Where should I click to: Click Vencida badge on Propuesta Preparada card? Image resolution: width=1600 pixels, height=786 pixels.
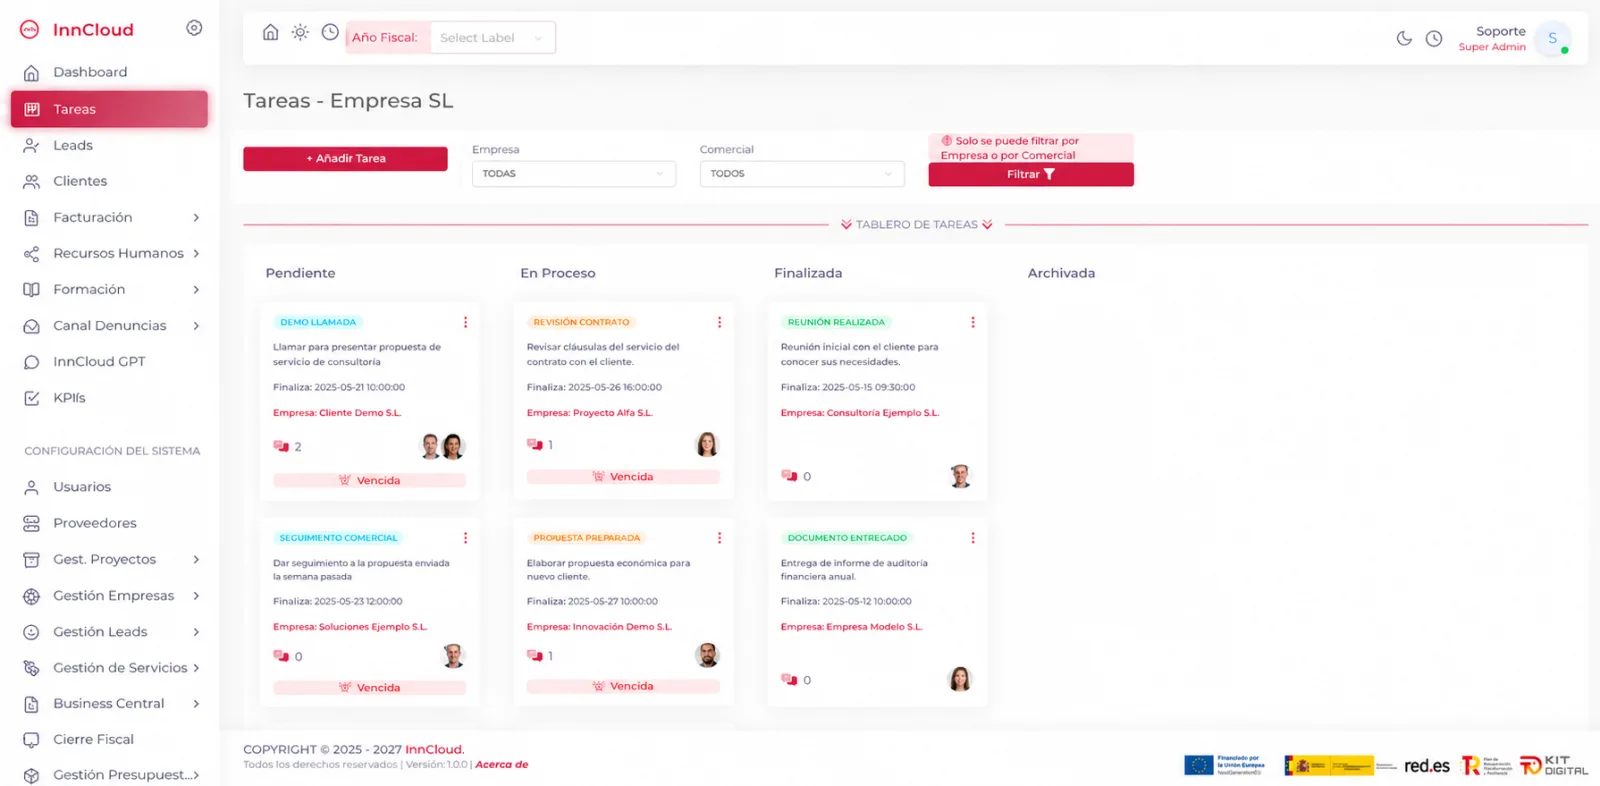tap(623, 686)
